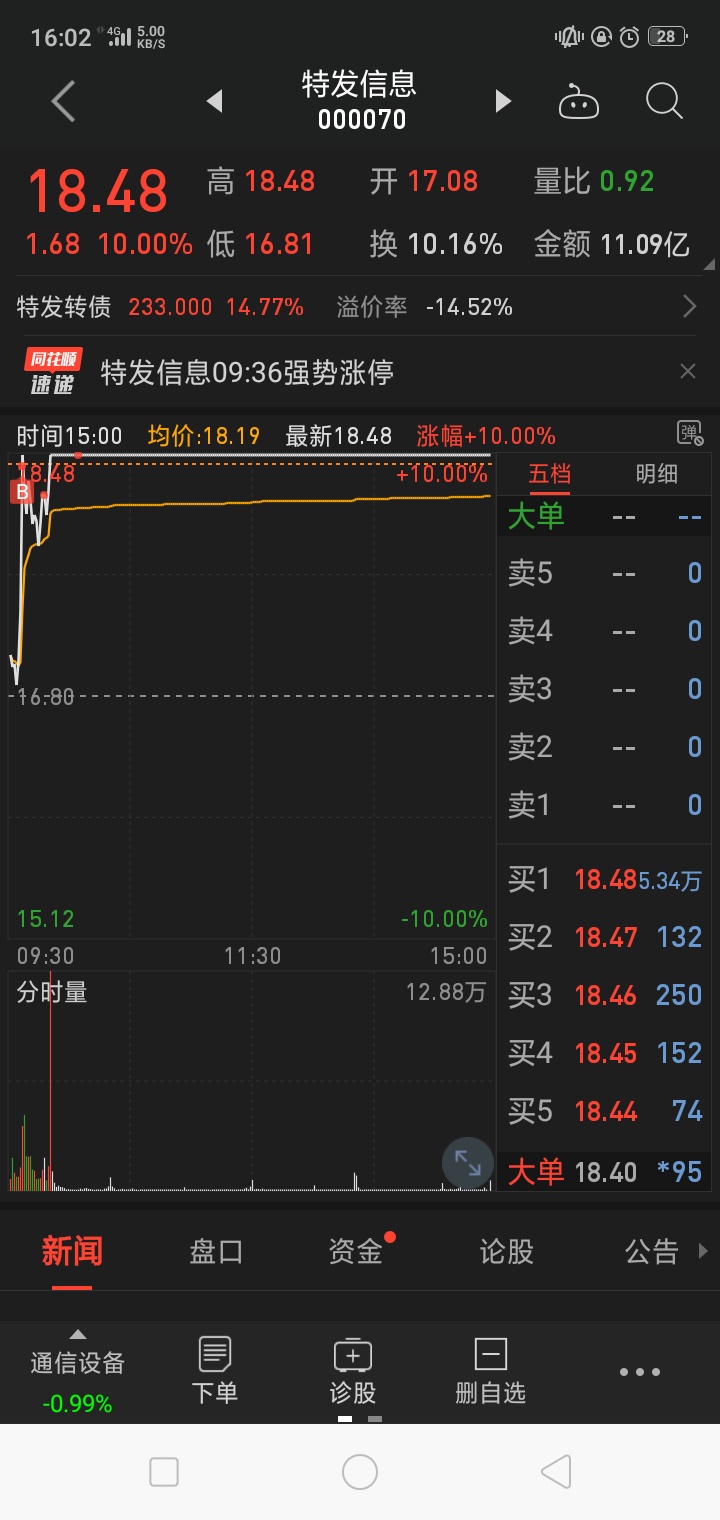720x1520 pixels.
Task: Open the 盘口 tab
Action: click(x=216, y=1251)
